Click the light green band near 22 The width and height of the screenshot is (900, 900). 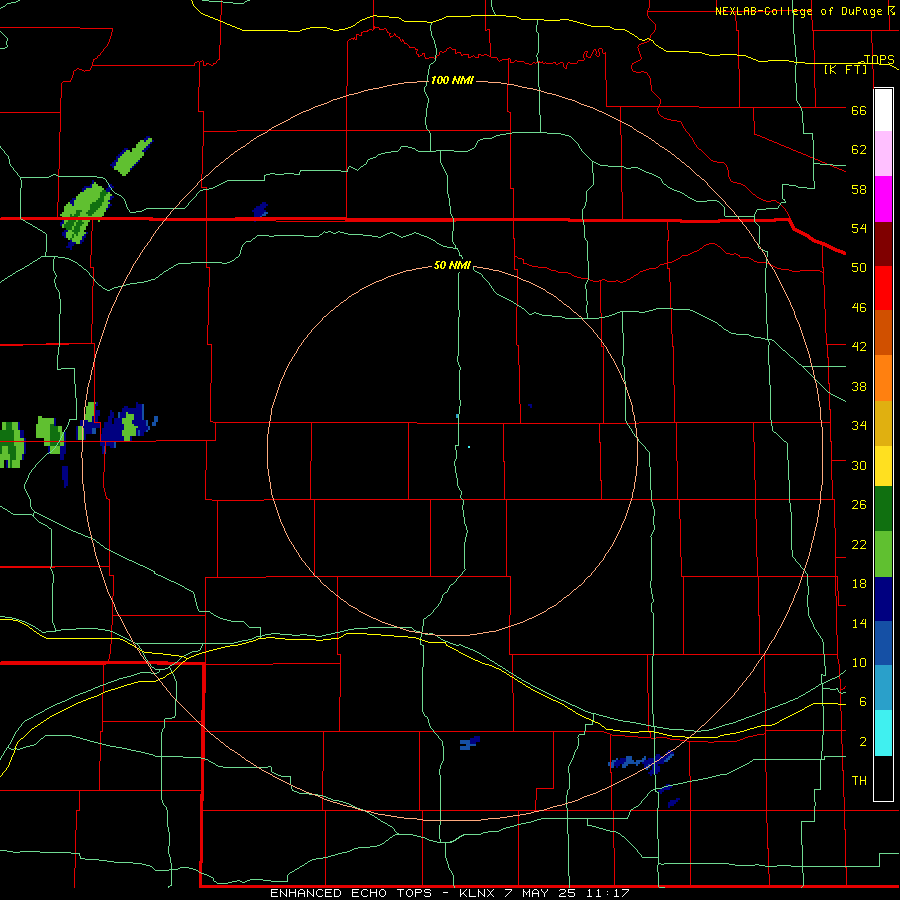pyautogui.click(x=883, y=554)
